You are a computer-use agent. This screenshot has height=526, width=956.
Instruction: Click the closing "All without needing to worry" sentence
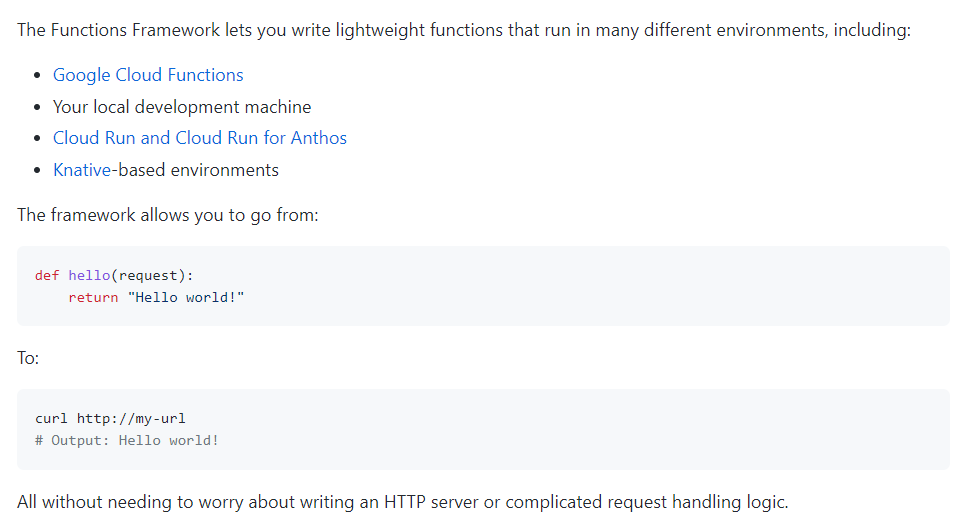(402, 502)
